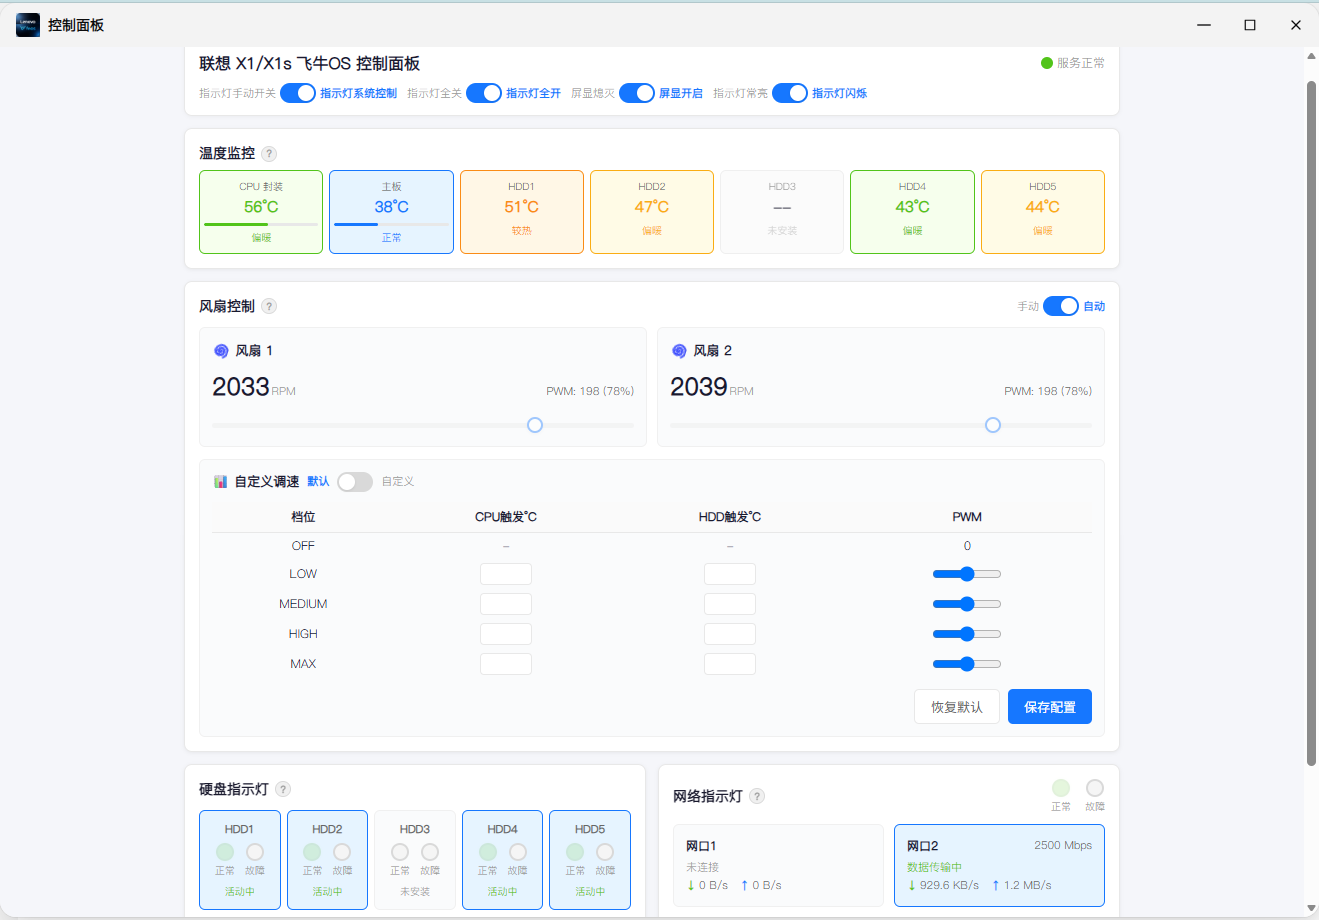Click the LOW row PWM slider
The image size is (1319, 920).
click(967, 574)
